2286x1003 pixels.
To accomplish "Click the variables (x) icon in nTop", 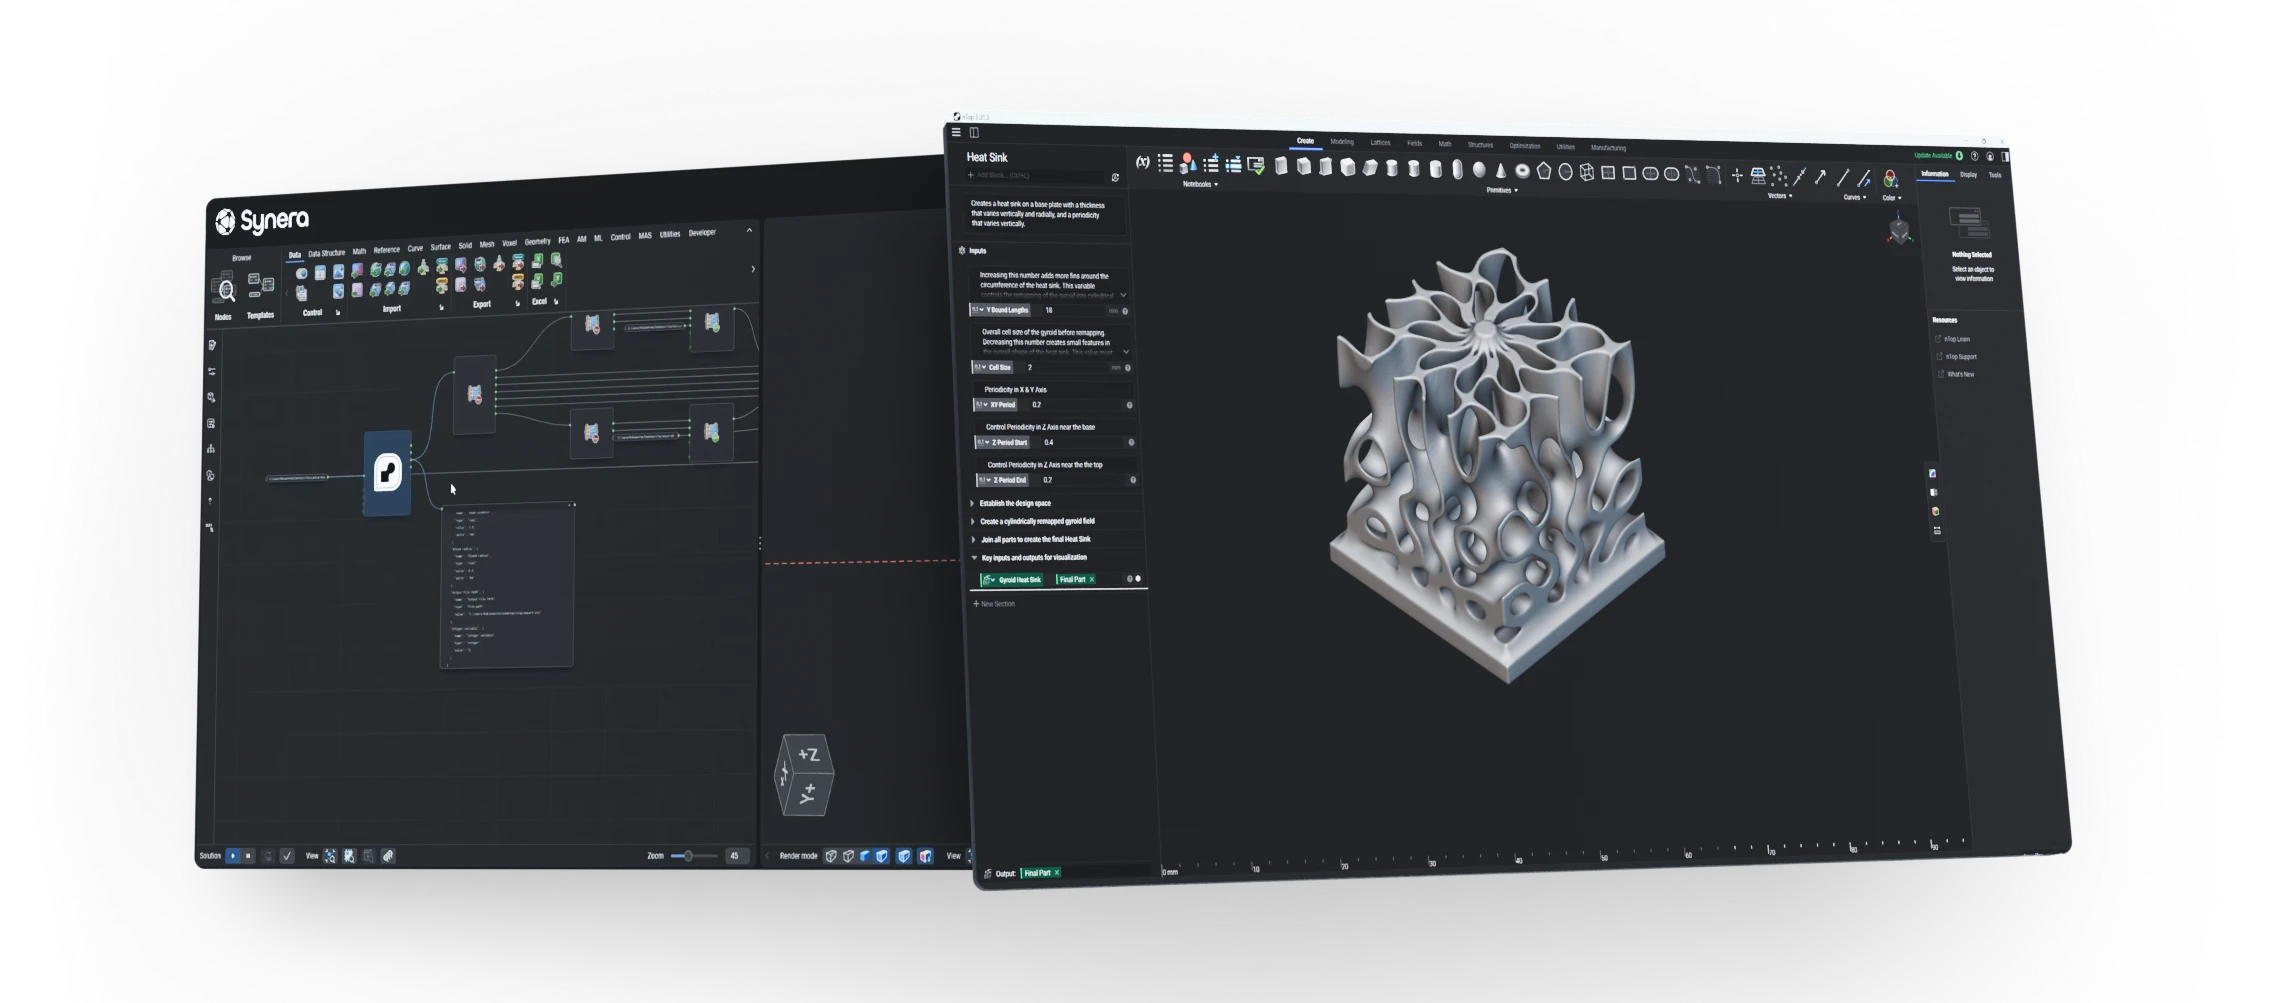I will (1142, 162).
